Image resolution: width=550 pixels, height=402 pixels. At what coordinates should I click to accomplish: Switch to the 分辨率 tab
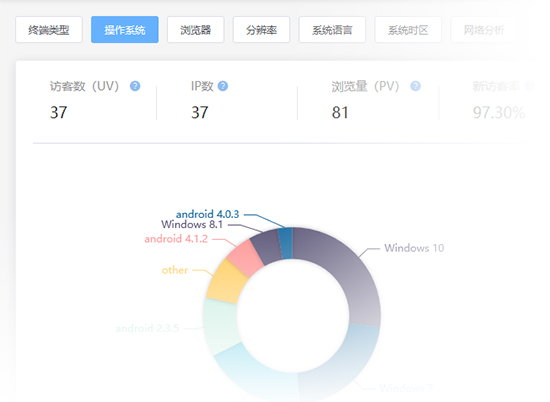click(x=261, y=30)
